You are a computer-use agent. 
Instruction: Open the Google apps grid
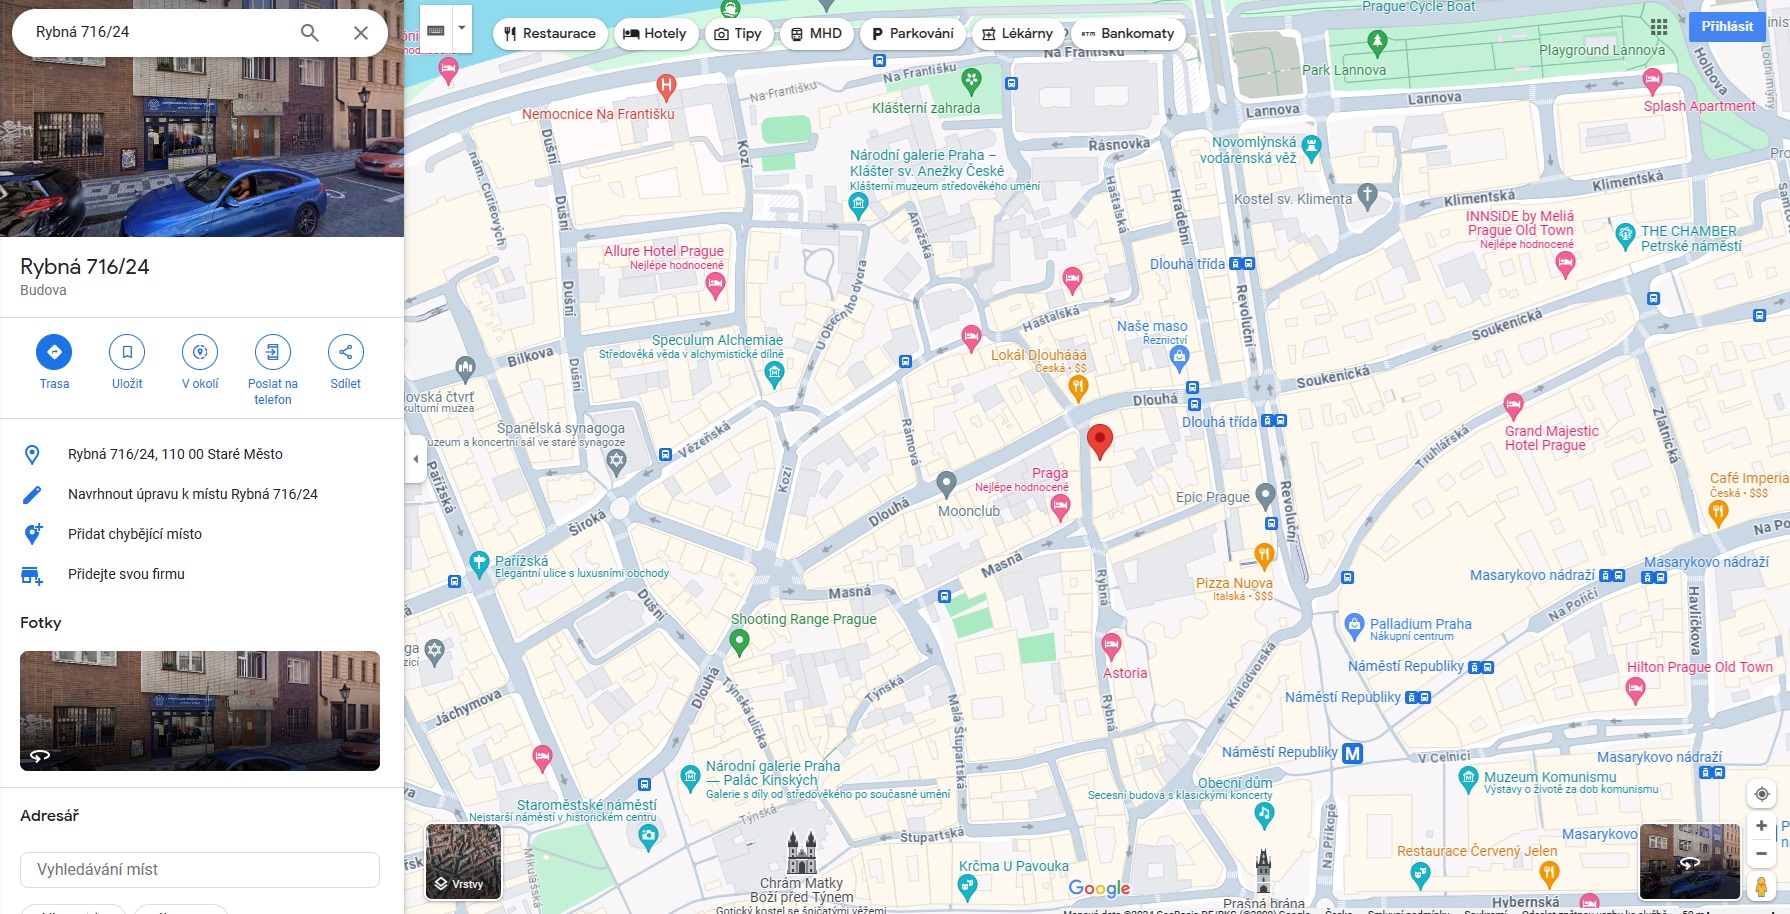(1659, 27)
